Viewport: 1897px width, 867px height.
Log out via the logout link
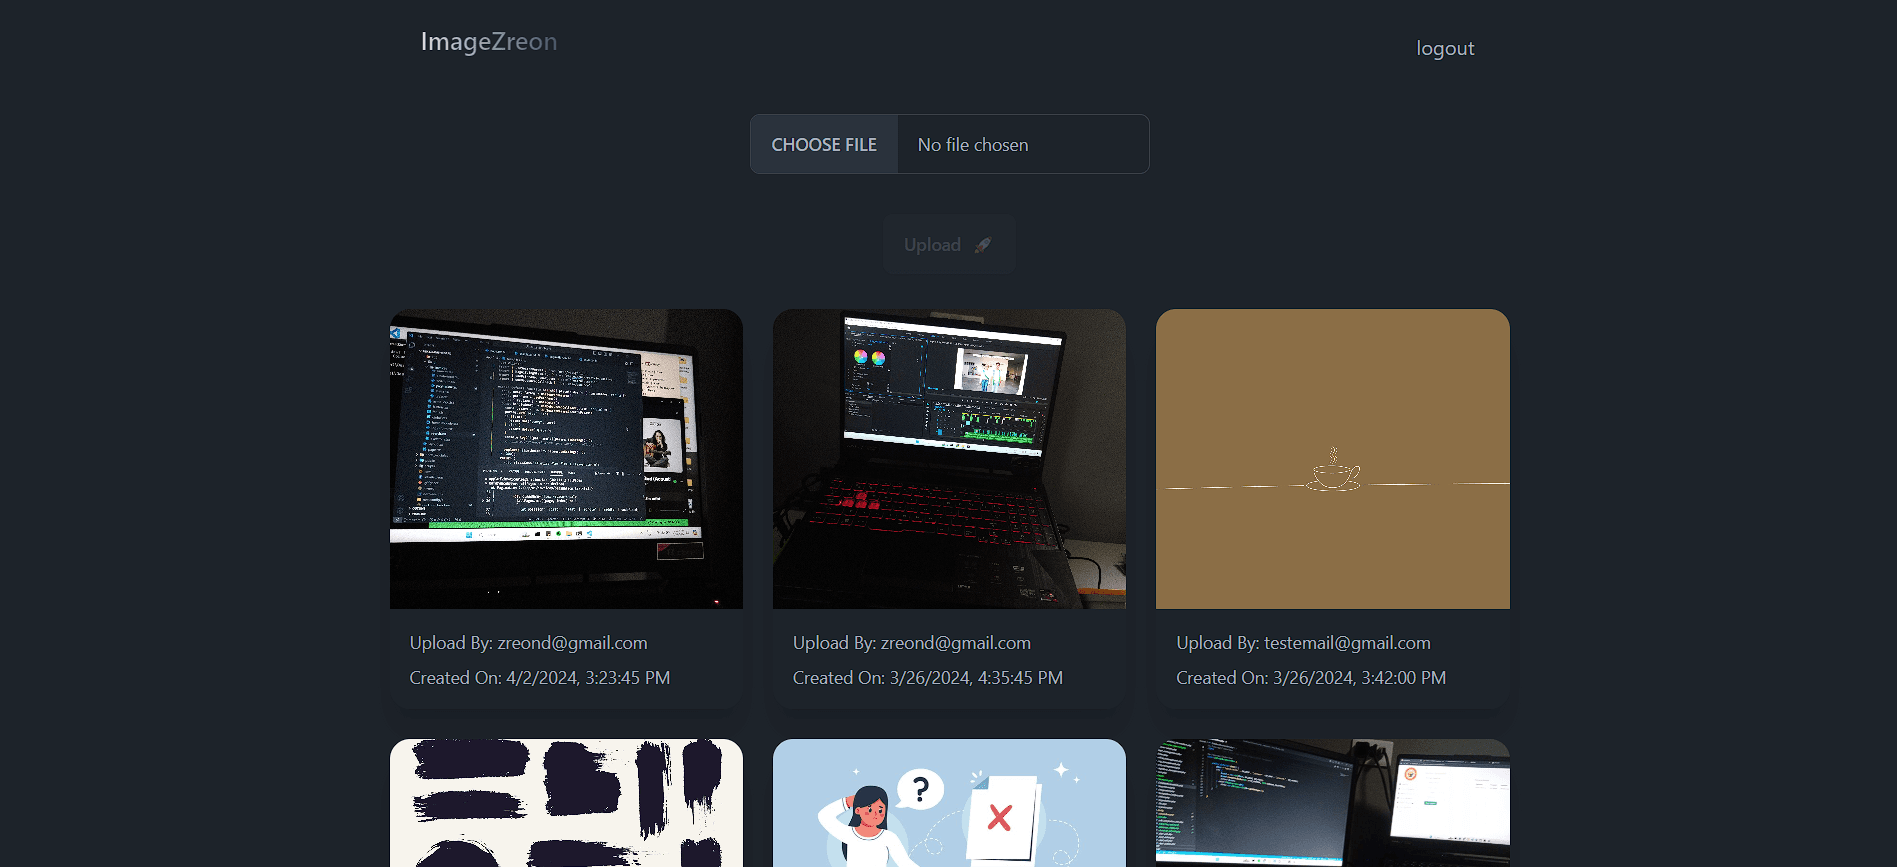pyautogui.click(x=1445, y=48)
